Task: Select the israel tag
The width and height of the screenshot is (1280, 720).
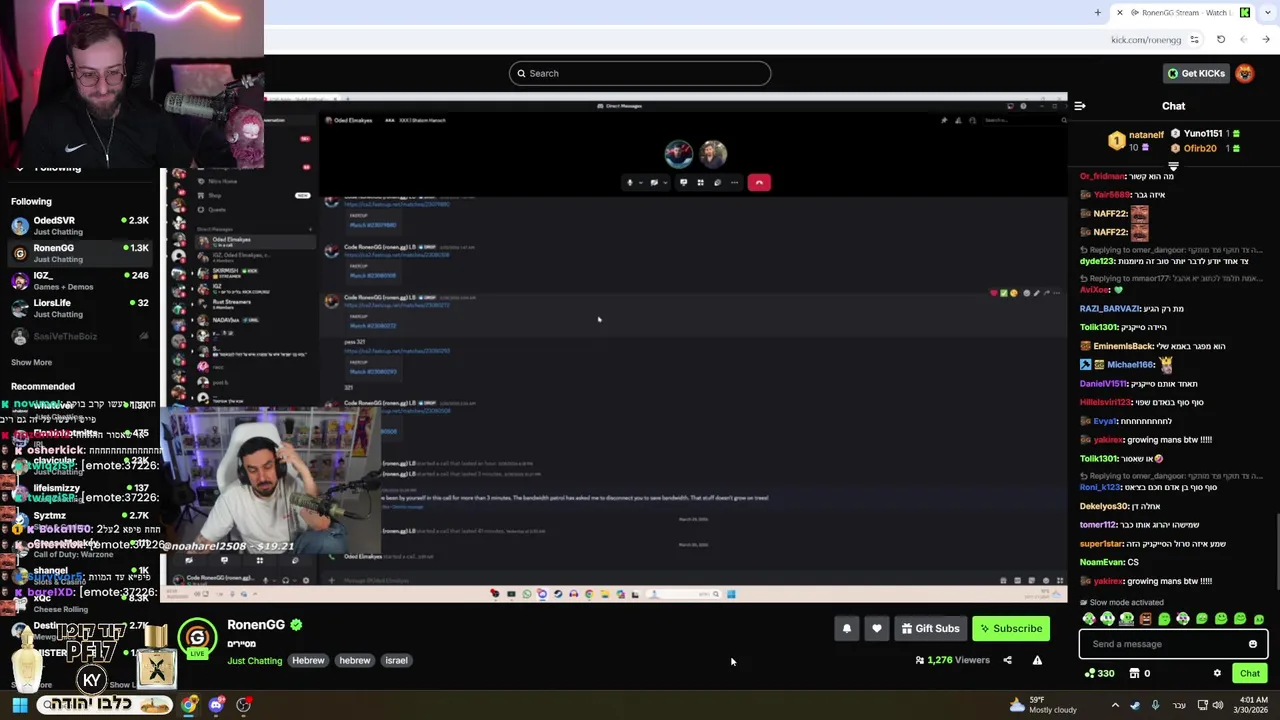Action: 396,661
